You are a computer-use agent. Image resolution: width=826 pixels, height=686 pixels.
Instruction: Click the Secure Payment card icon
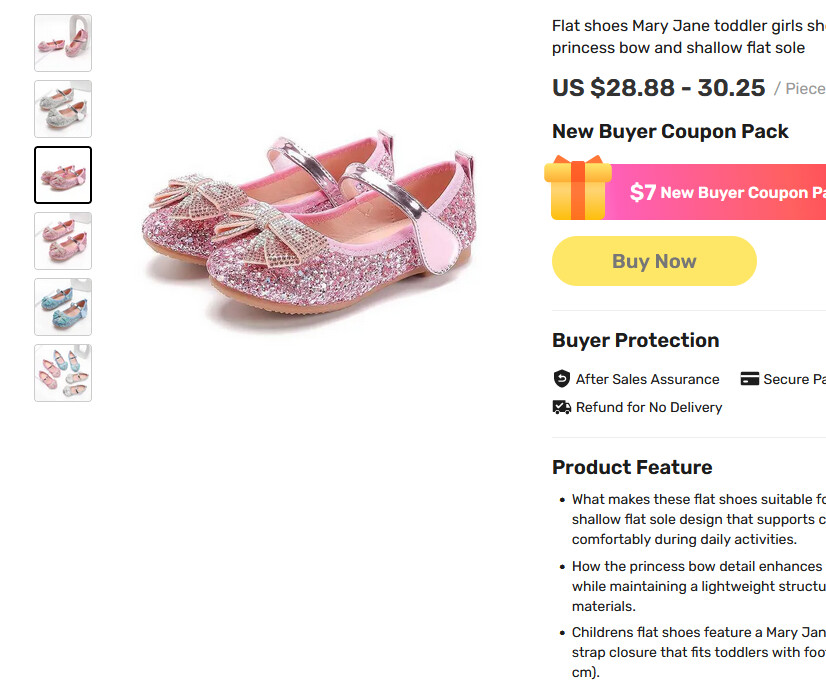pyautogui.click(x=750, y=379)
